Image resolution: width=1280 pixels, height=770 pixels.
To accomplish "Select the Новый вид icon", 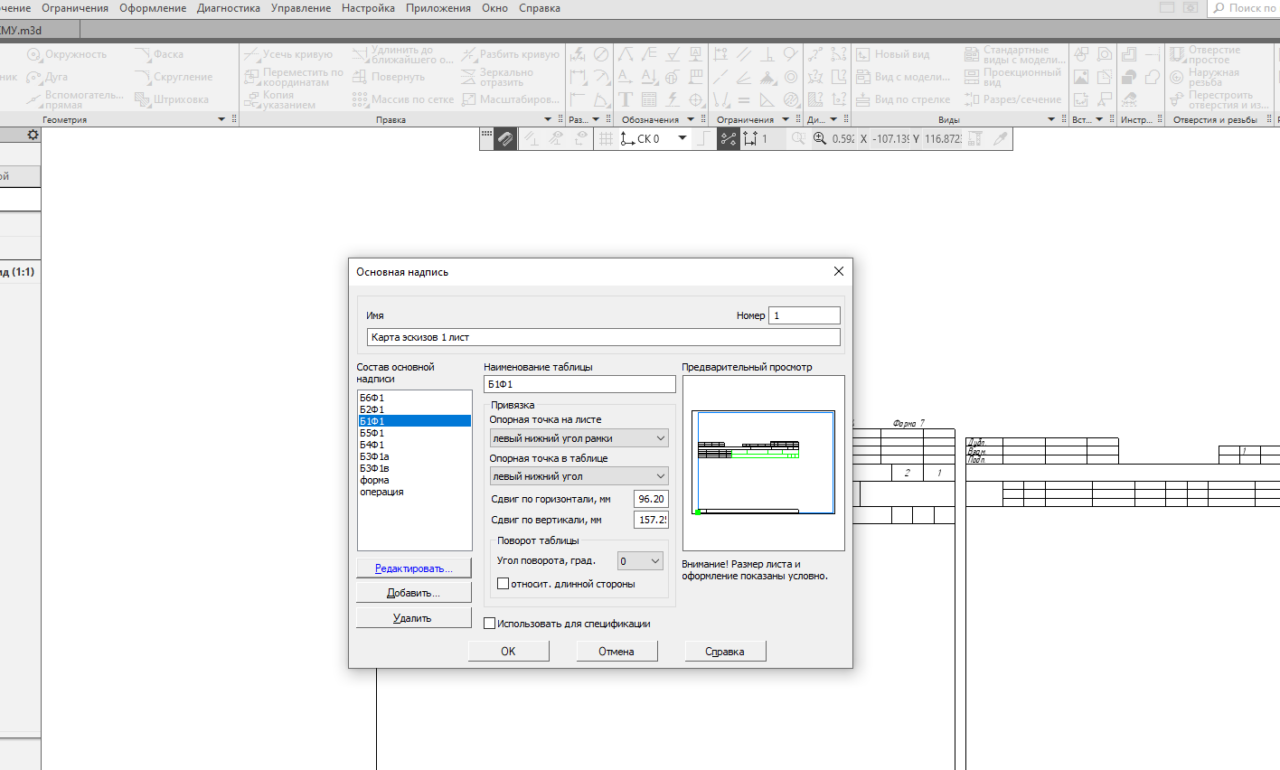I will pyautogui.click(x=864, y=55).
